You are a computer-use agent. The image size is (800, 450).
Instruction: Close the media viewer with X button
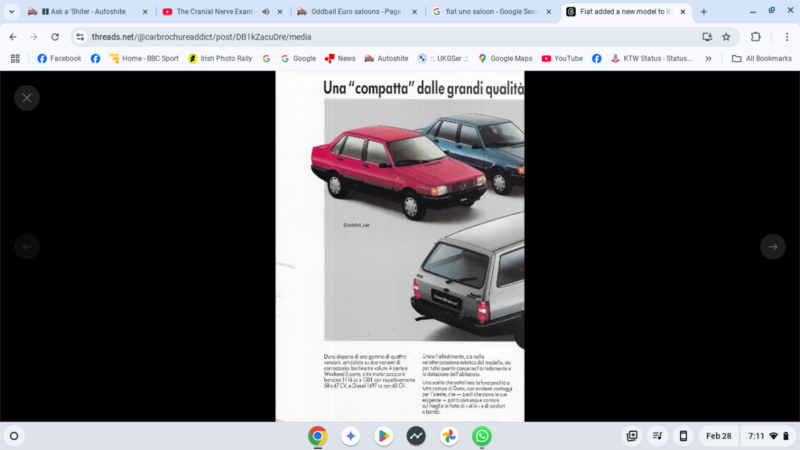point(27,98)
